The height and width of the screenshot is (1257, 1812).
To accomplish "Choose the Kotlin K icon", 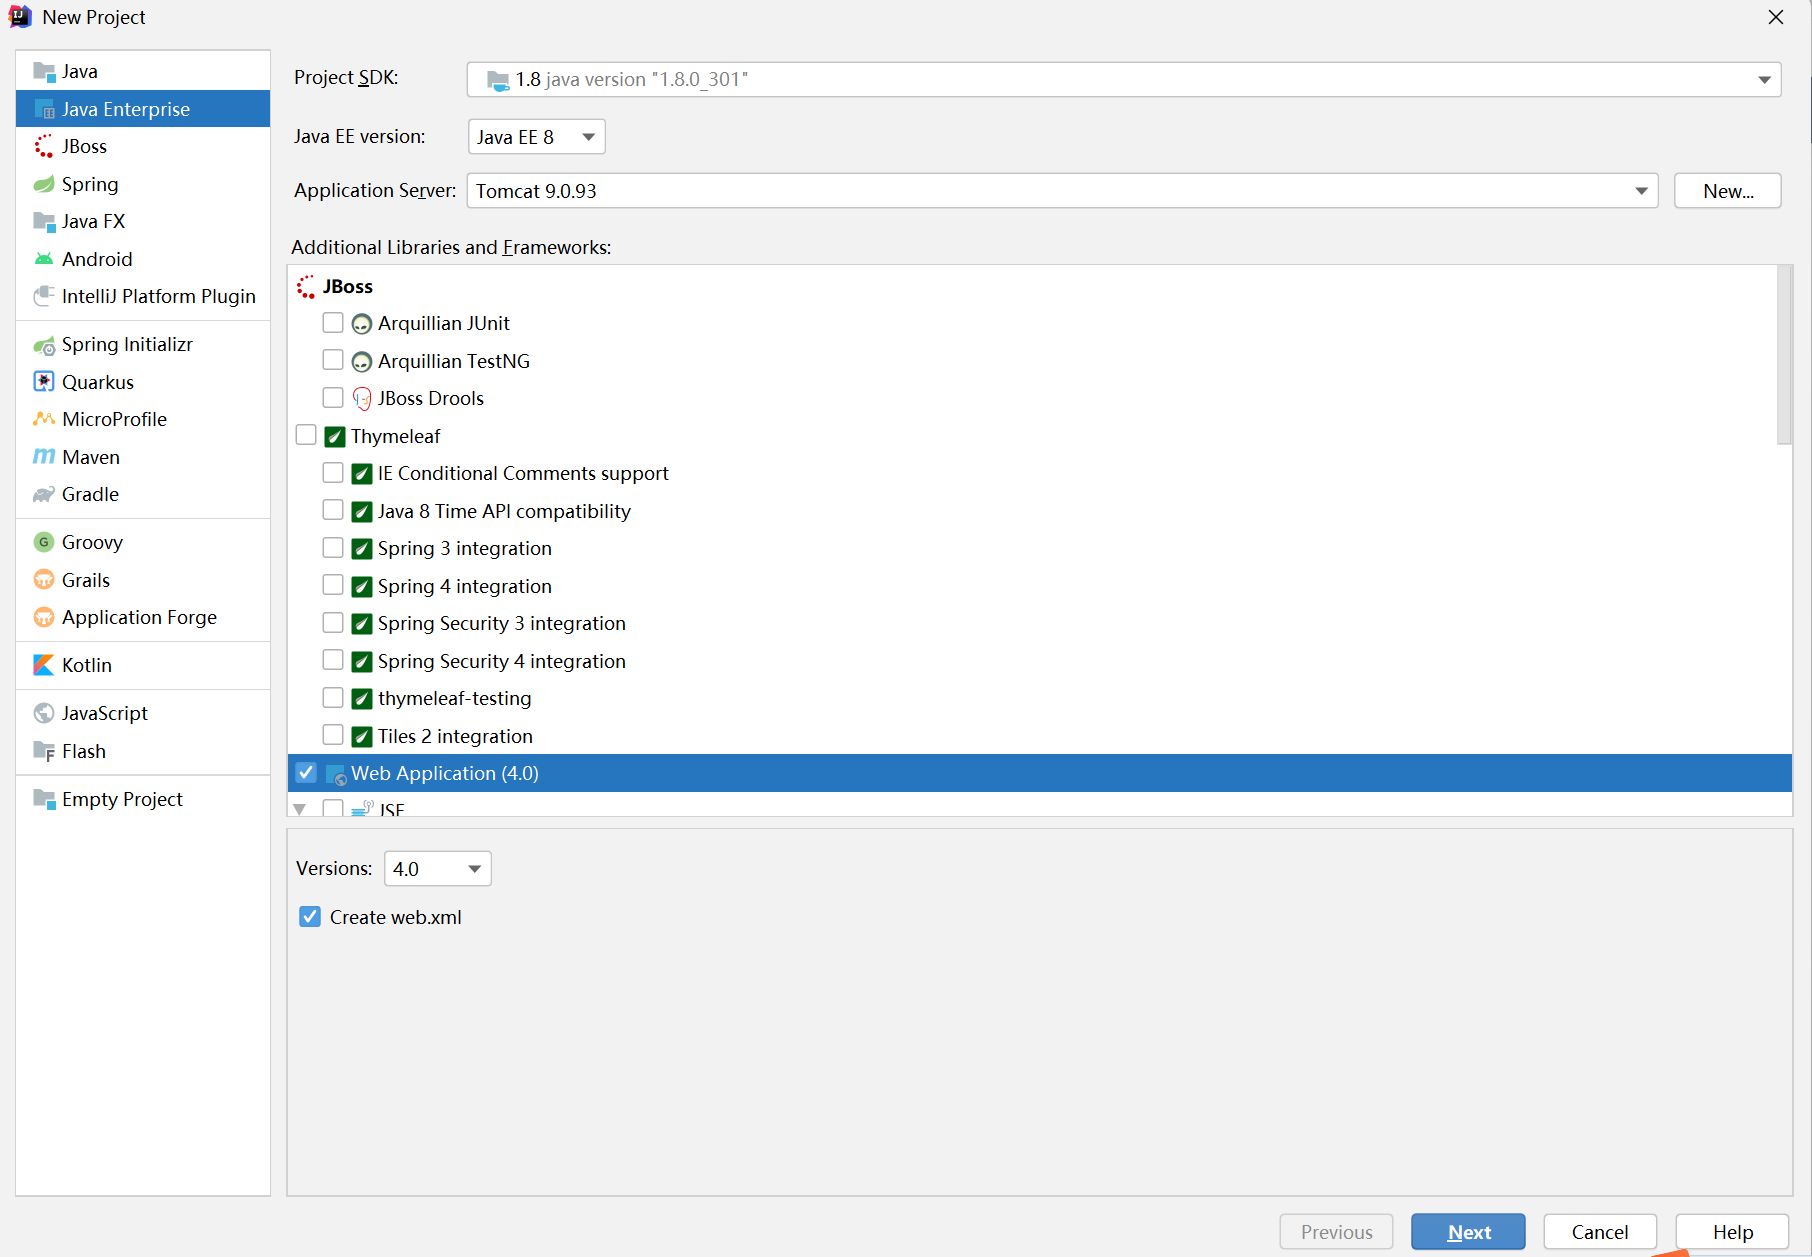I will 44,665.
